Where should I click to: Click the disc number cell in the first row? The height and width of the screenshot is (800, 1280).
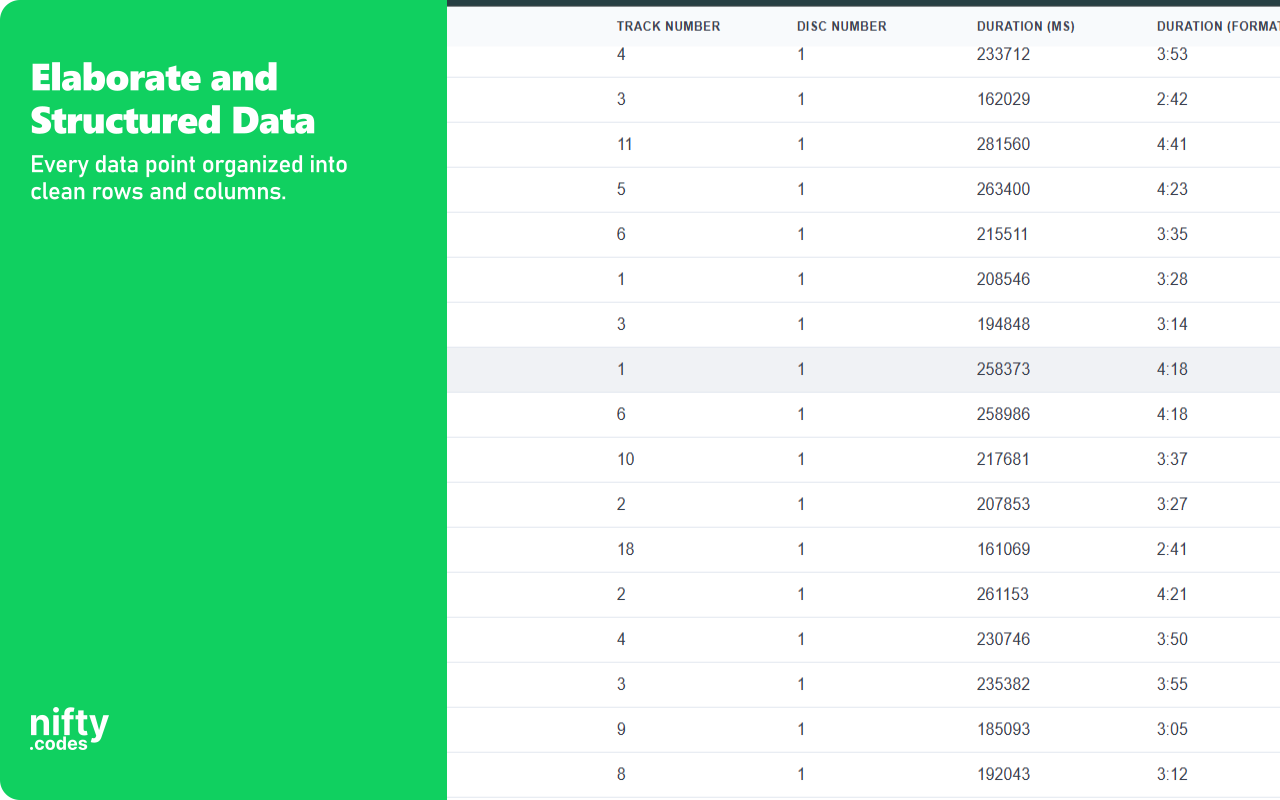click(x=801, y=54)
